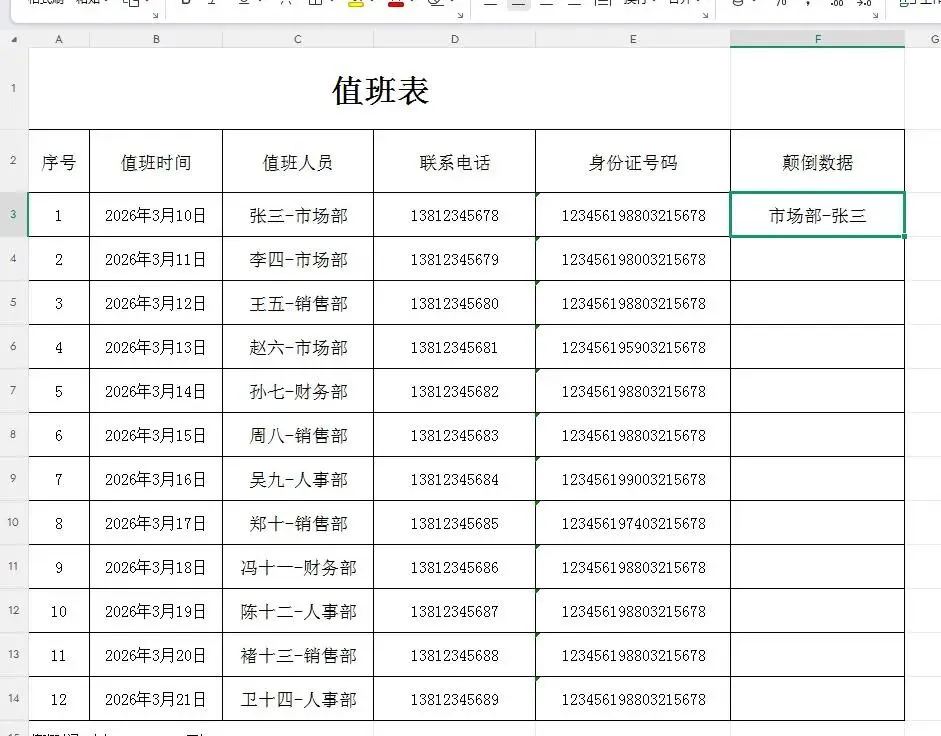The height and width of the screenshot is (736, 941).
Task: Select row 3 header
Action: click(x=14, y=214)
